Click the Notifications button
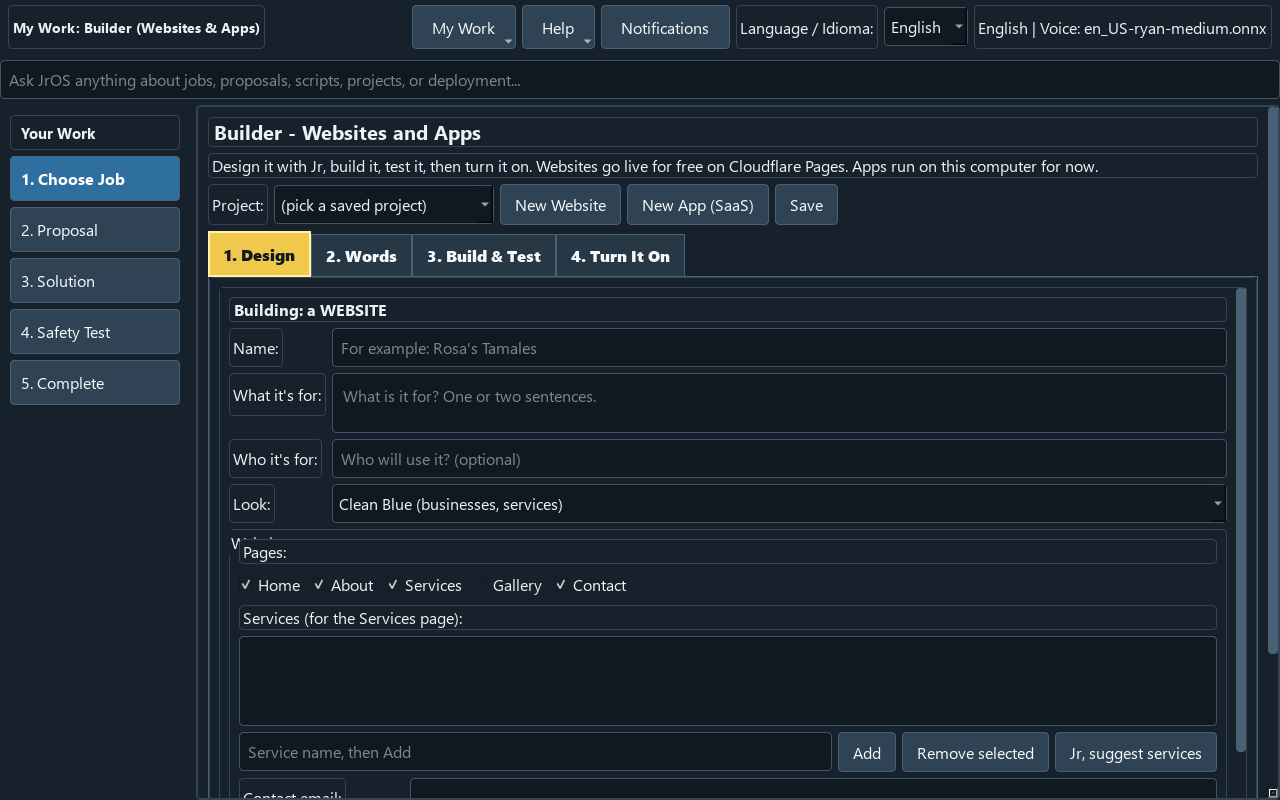This screenshot has height=800, width=1280. click(665, 28)
